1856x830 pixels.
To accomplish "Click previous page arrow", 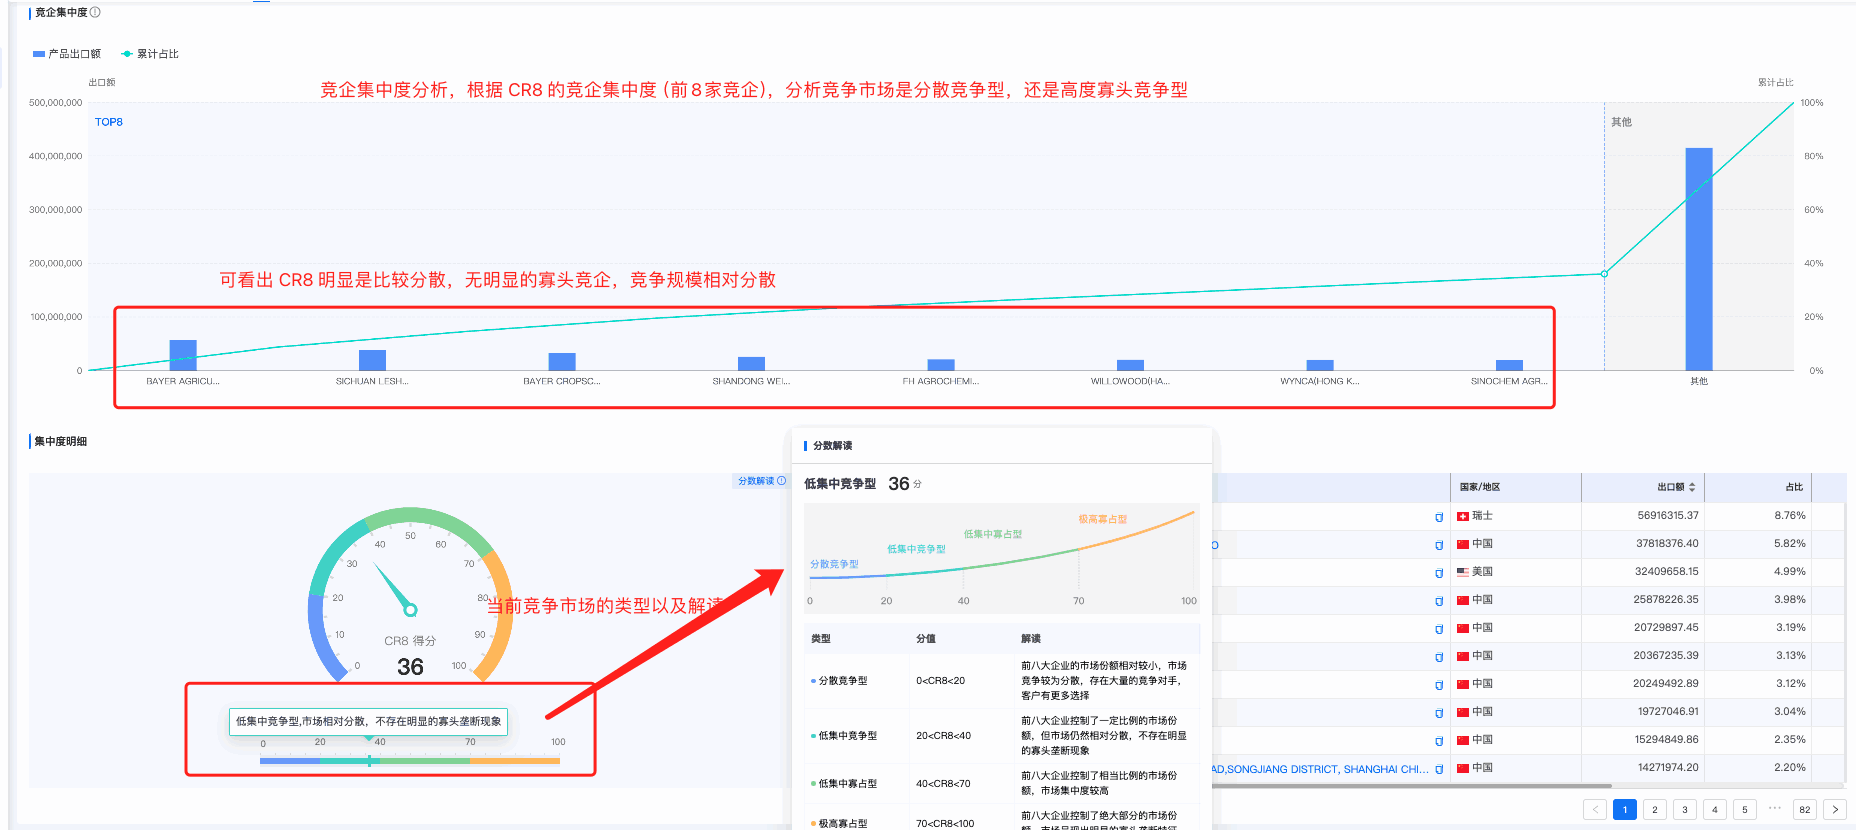I will (x=1595, y=810).
